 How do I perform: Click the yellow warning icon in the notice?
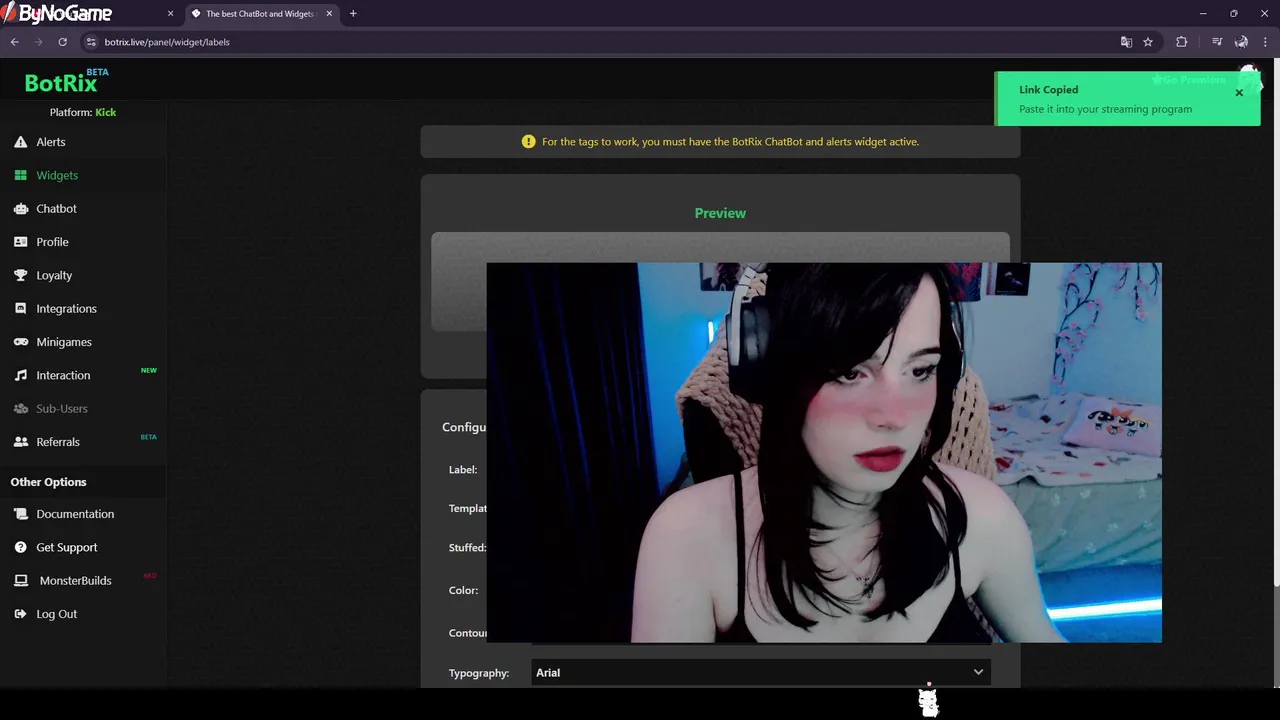pyautogui.click(x=529, y=142)
